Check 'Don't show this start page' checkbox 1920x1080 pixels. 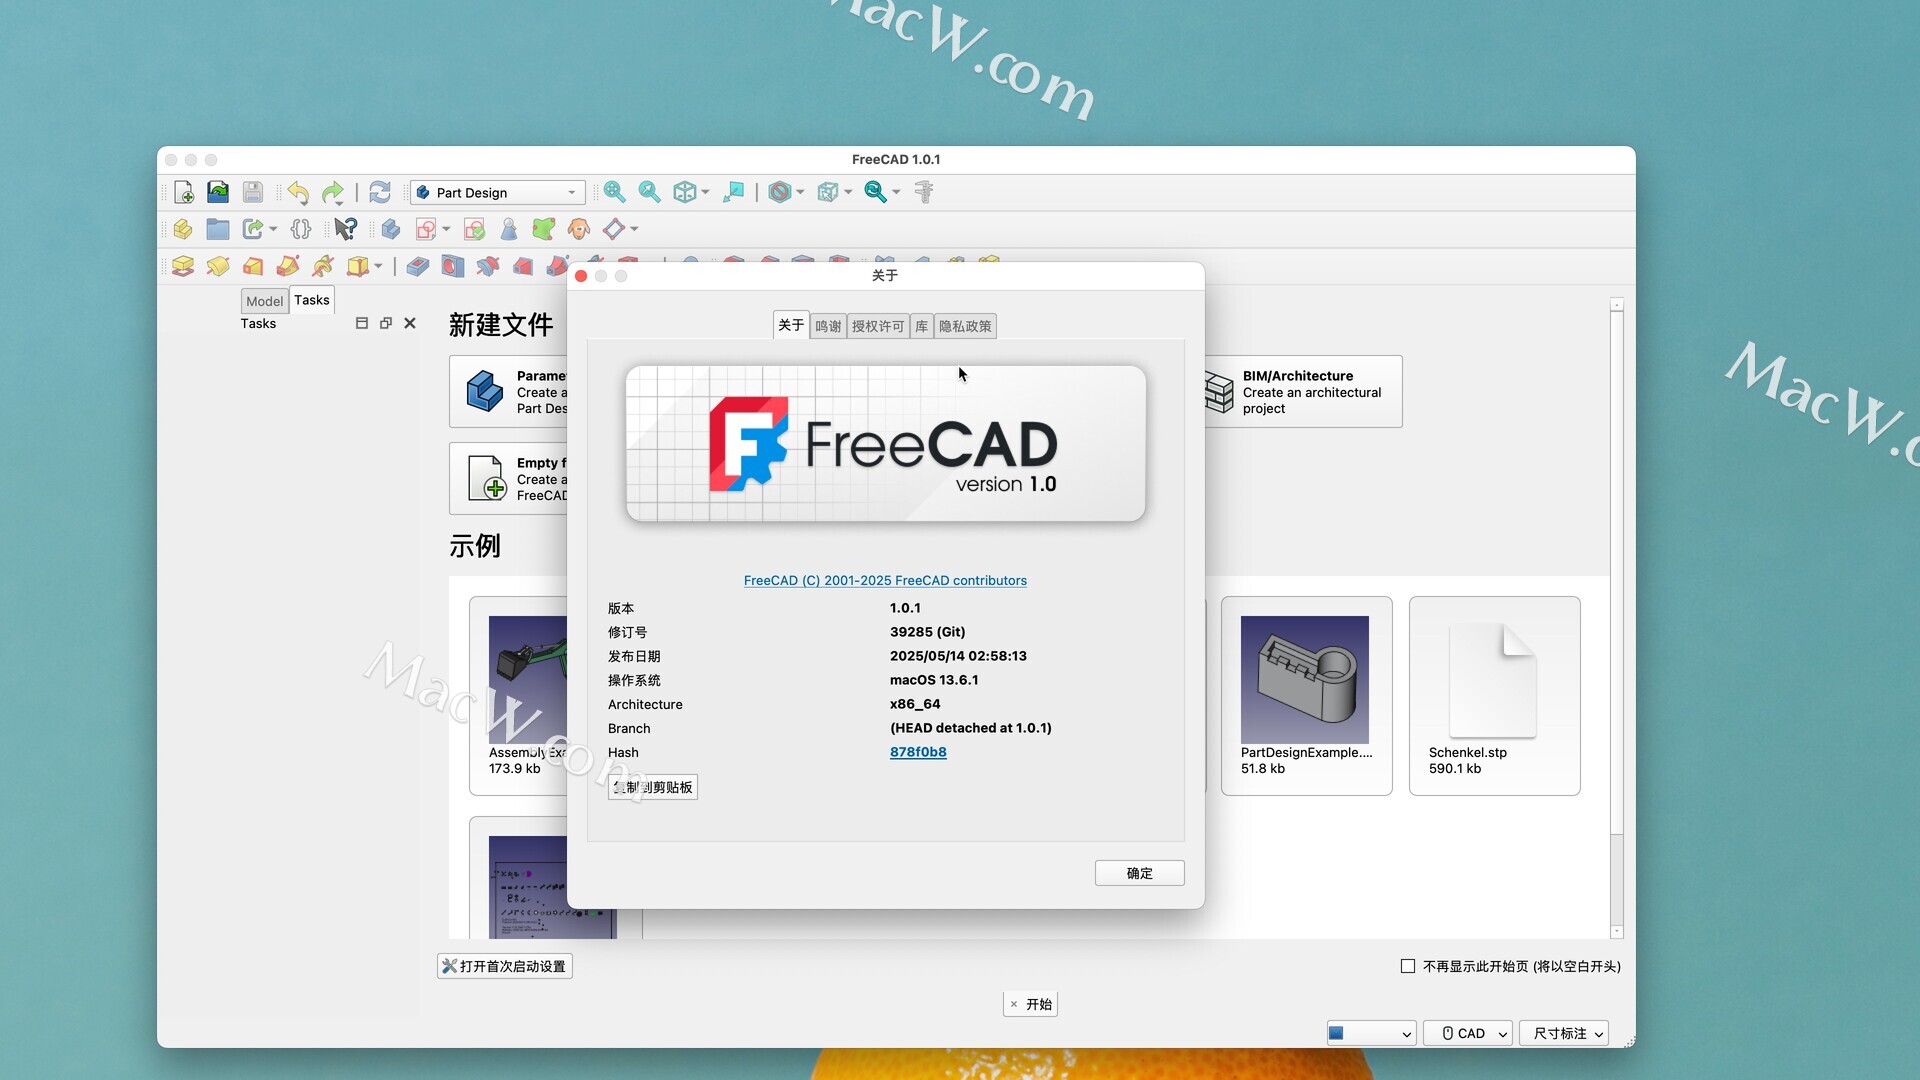[1408, 966]
